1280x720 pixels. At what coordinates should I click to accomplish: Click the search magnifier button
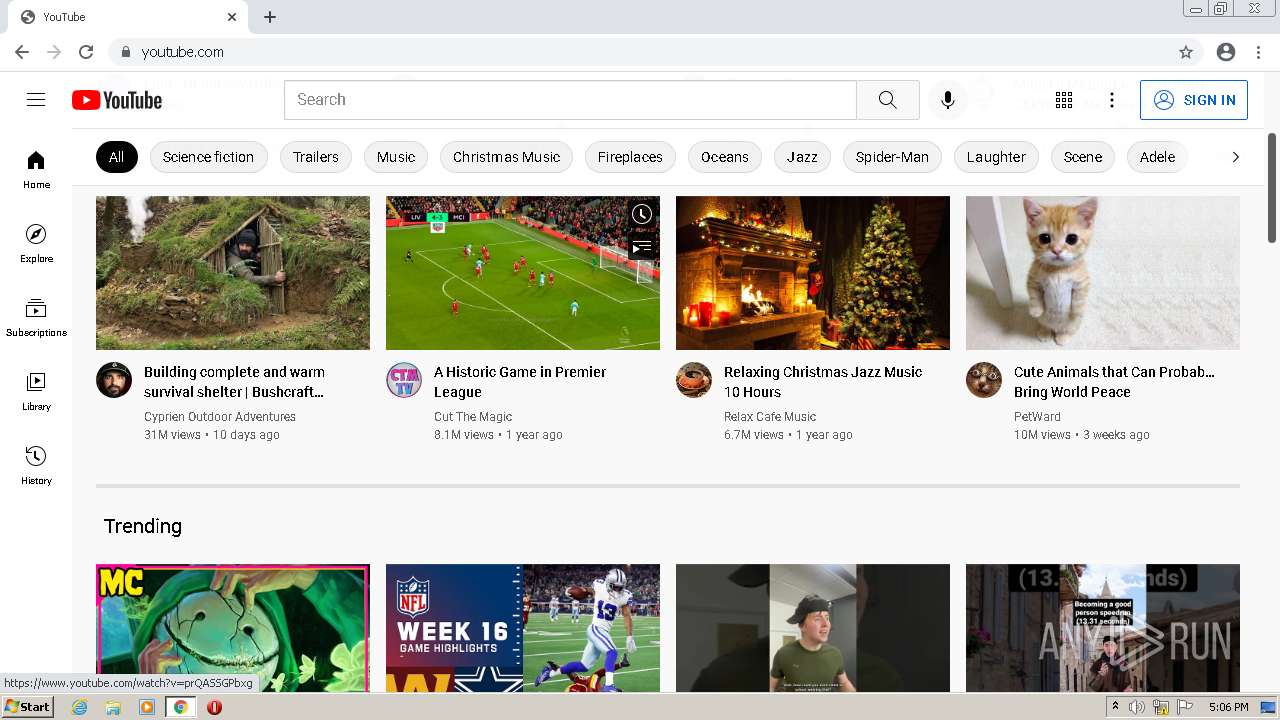click(x=888, y=100)
